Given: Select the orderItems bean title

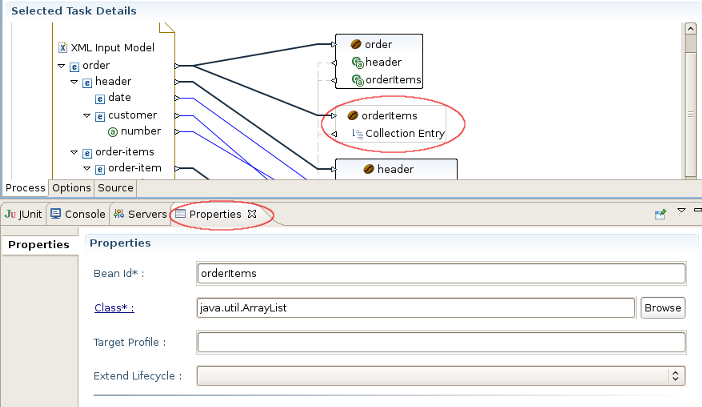Looking at the screenshot, I should pos(389,116).
